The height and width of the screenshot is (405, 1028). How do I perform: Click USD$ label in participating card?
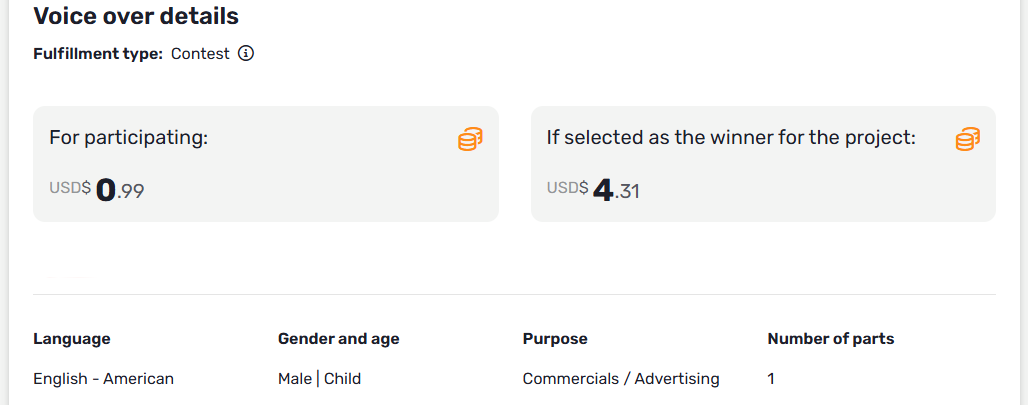(x=70, y=187)
